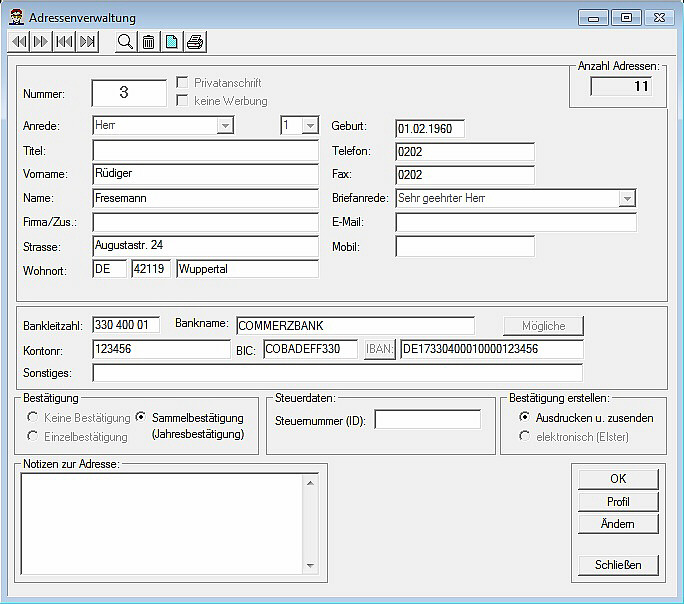This screenshot has width=684, height=604.
Task: Select the elektronisch (Elster) radio option
Action: (x=525, y=436)
